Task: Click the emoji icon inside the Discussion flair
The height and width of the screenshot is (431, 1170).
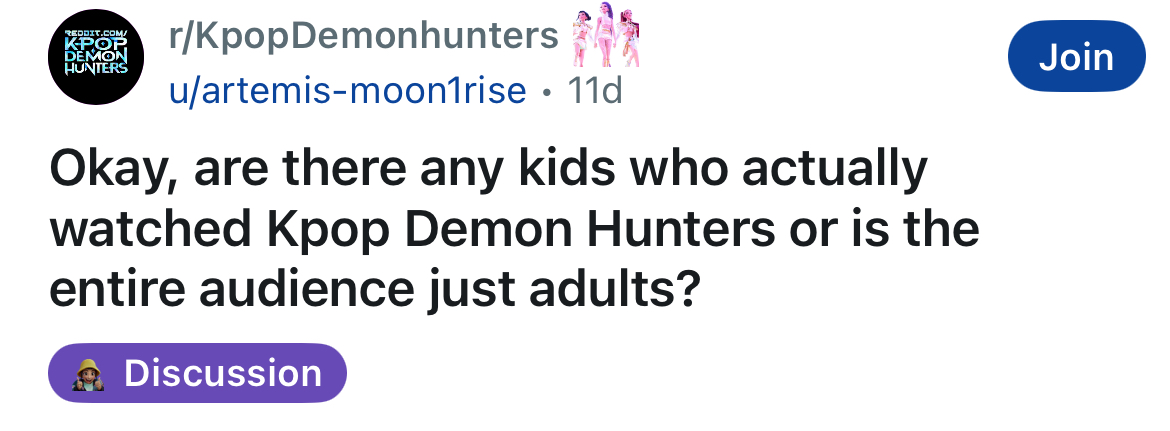Action: (89, 374)
